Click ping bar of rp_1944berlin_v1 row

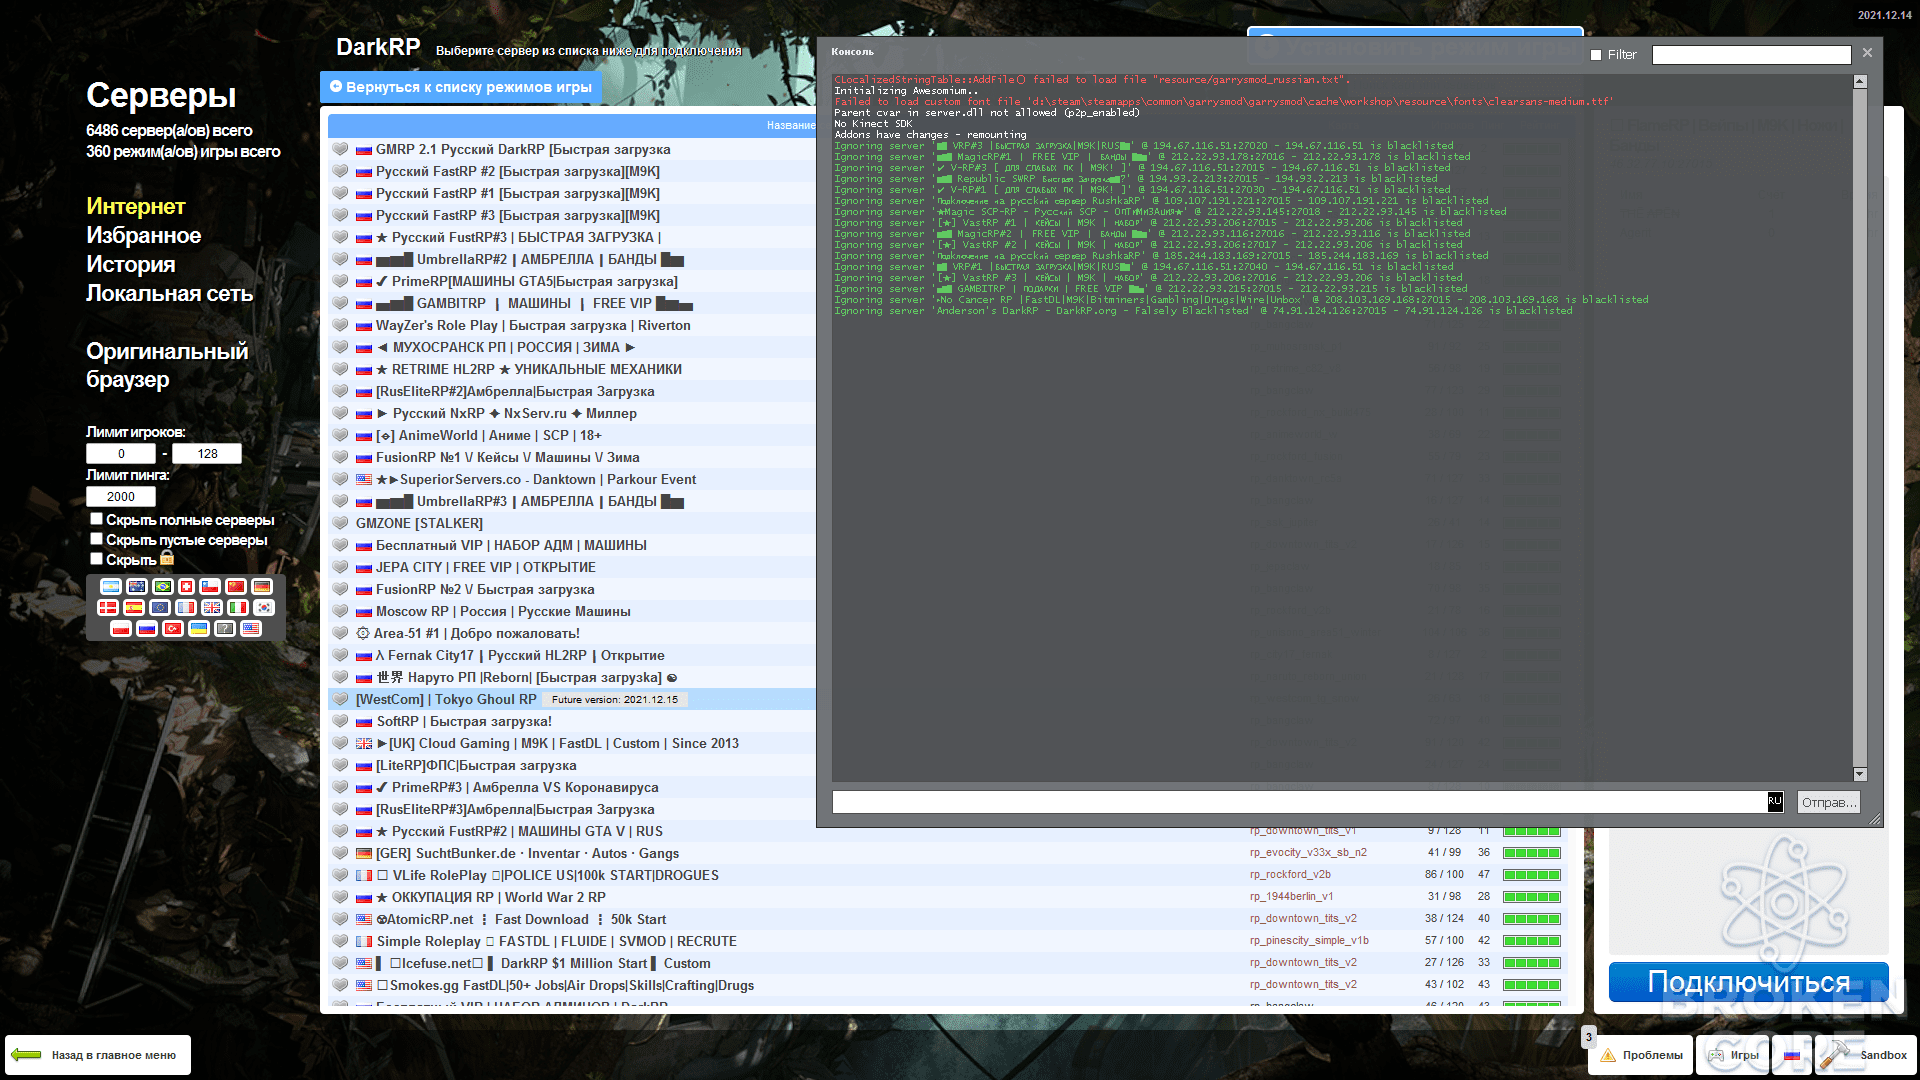[1531, 897]
